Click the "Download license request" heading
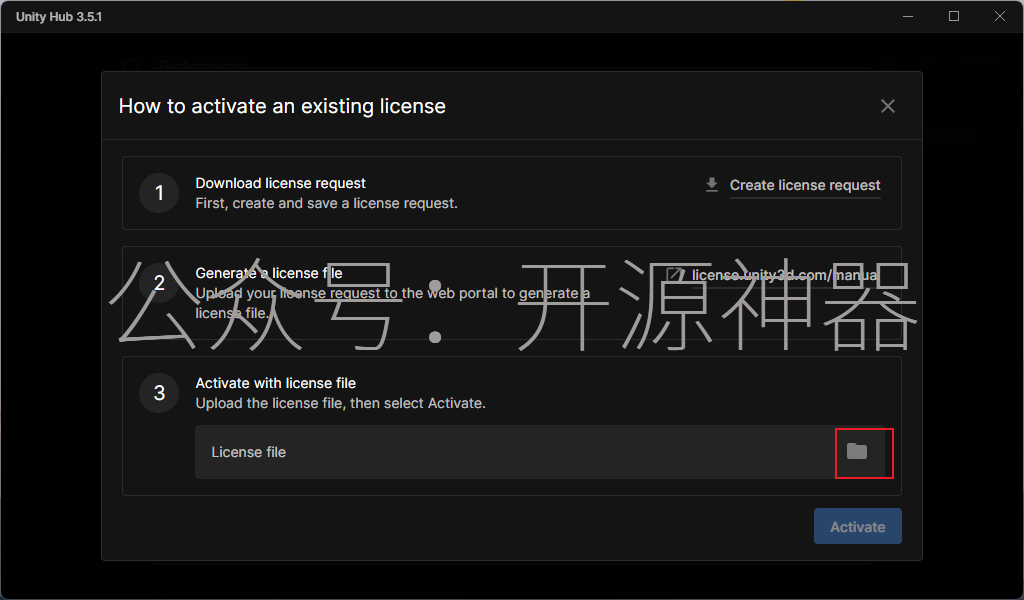1024x600 pixels. tap(280, 183)
